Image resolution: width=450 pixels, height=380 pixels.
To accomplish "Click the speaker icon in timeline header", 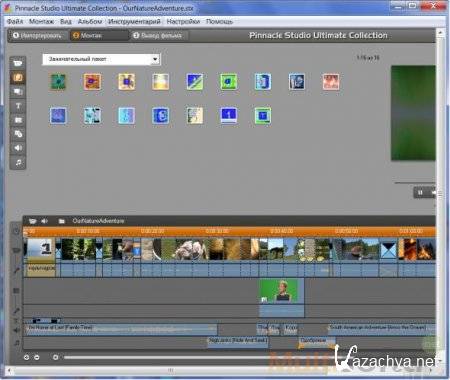I will 44,221.
